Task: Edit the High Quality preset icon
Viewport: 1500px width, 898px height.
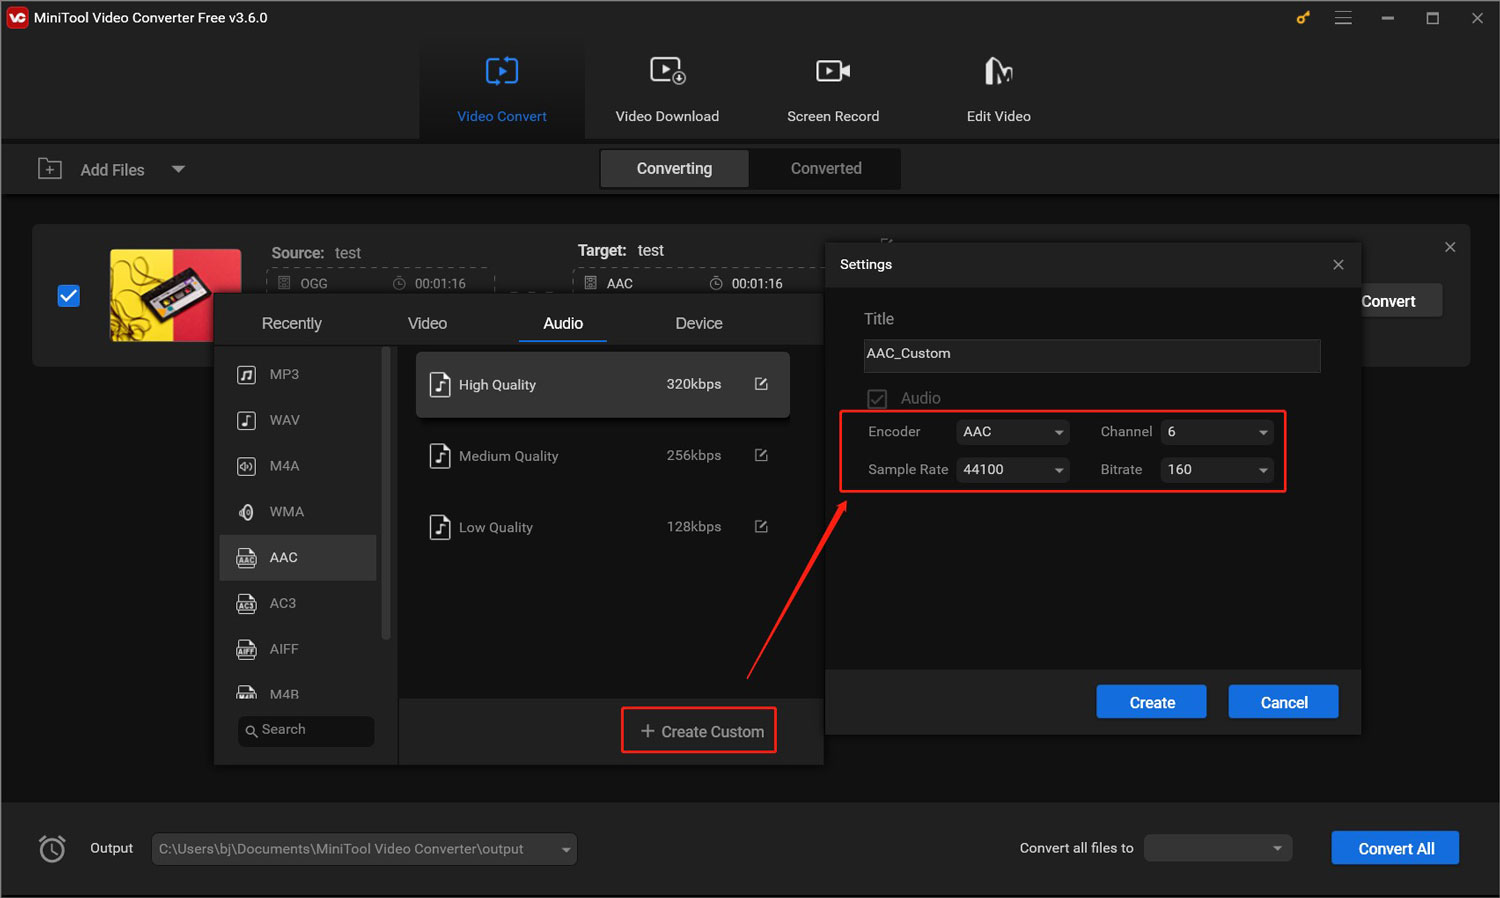Action: pyautogui.click(x=761, y=384)
